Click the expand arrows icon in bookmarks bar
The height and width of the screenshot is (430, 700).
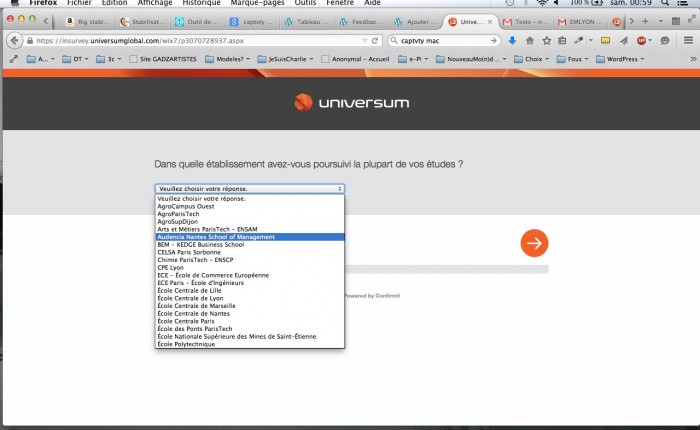[14, 59]
